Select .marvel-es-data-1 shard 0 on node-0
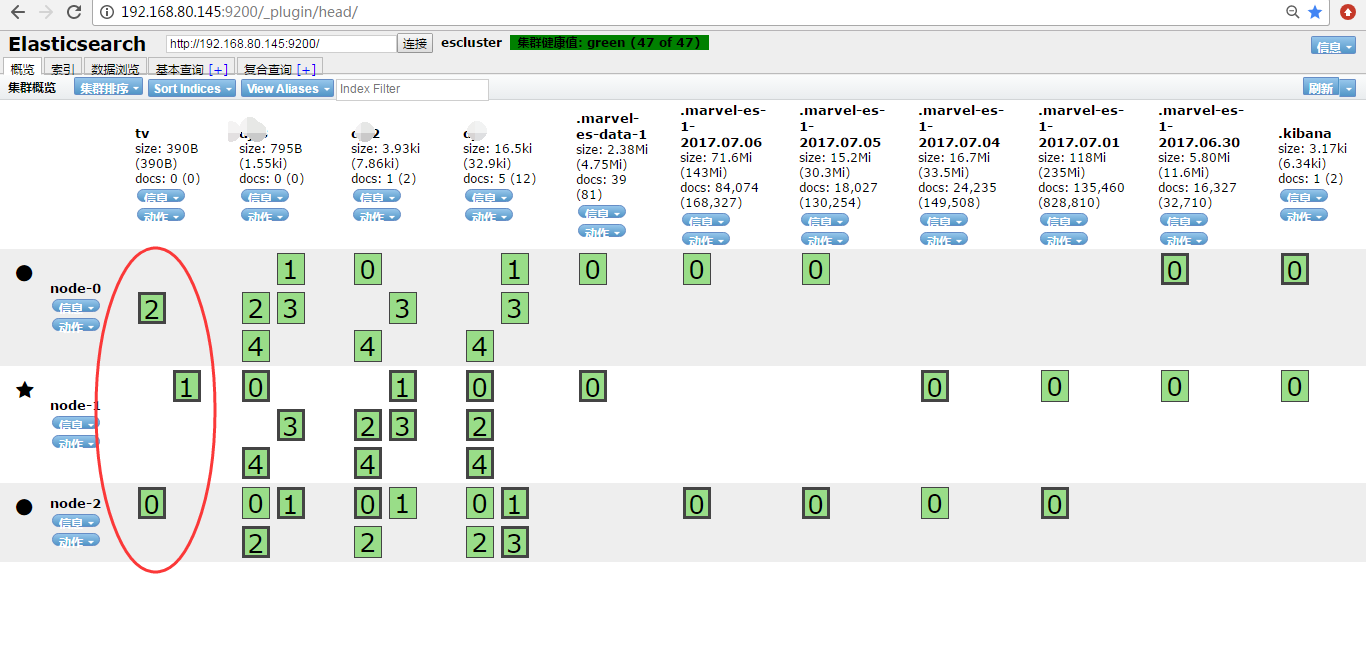This screenshot has width=1366, height=648. tap(593, 269)
